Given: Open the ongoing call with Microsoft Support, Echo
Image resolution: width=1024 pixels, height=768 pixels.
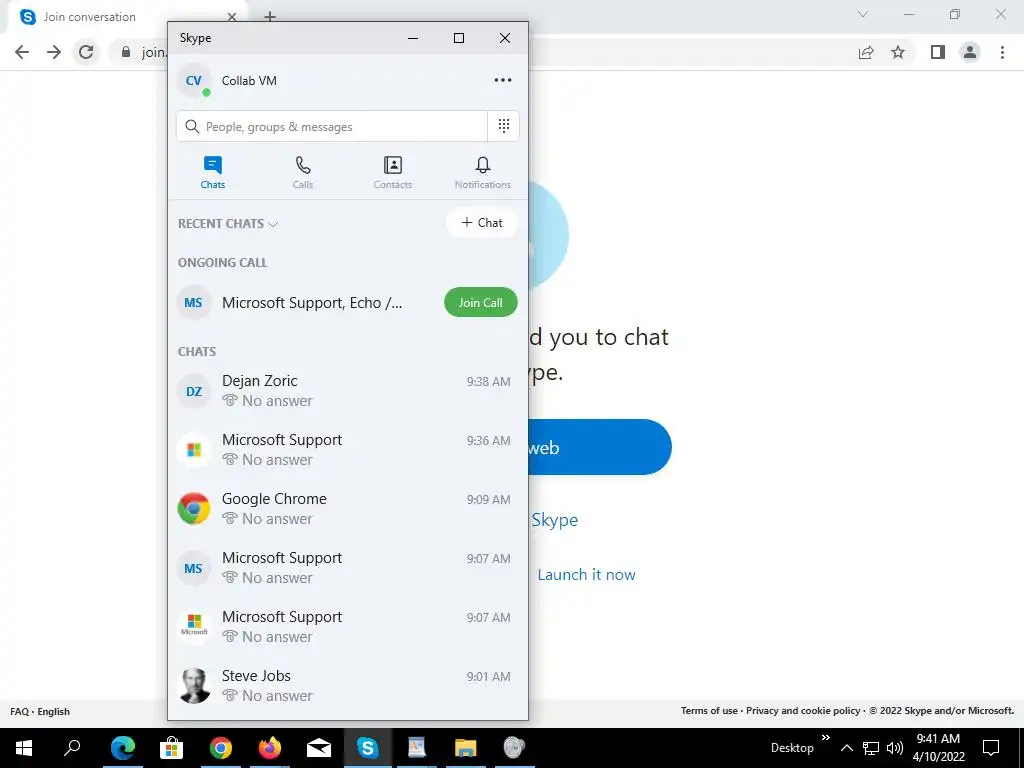Looking at the screenshot, I should [347, 302].
